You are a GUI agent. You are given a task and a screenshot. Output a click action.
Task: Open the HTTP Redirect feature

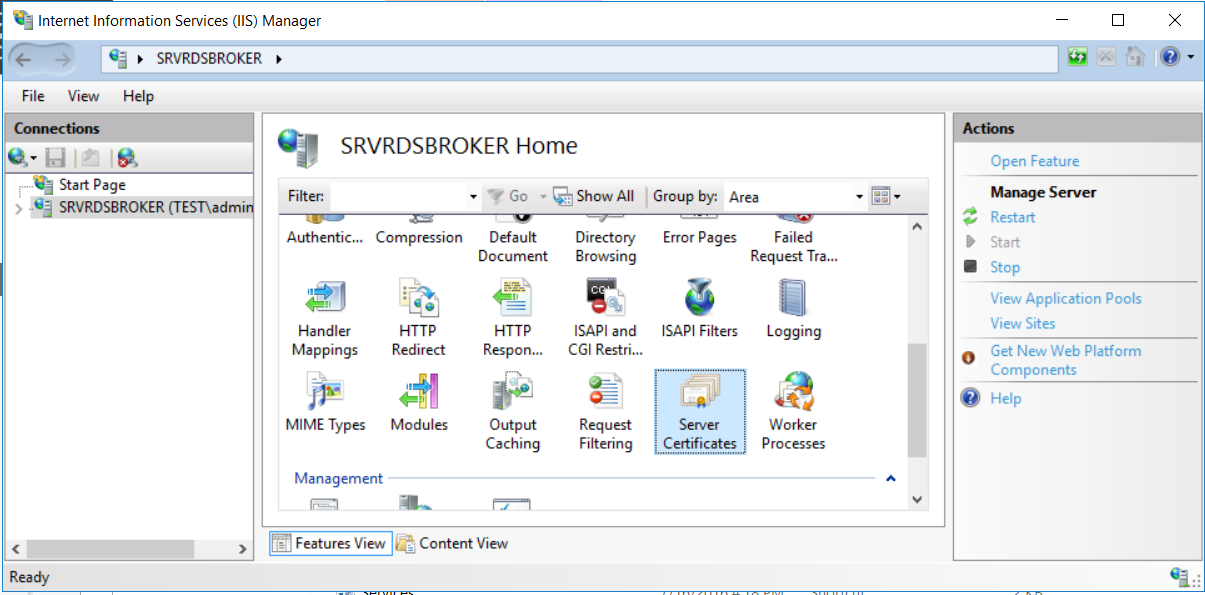pyautogui.click(x=419, y=318)
